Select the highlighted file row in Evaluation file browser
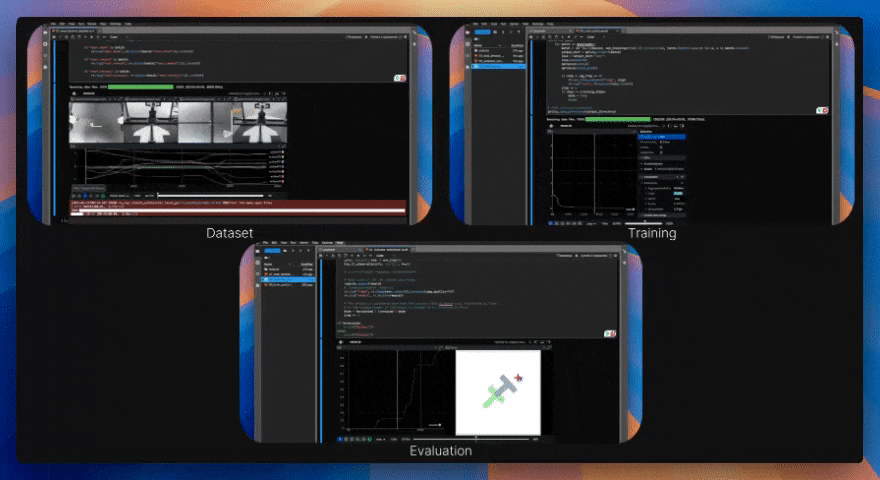Viewport: 880px width, 480px height. click(288, 280)
